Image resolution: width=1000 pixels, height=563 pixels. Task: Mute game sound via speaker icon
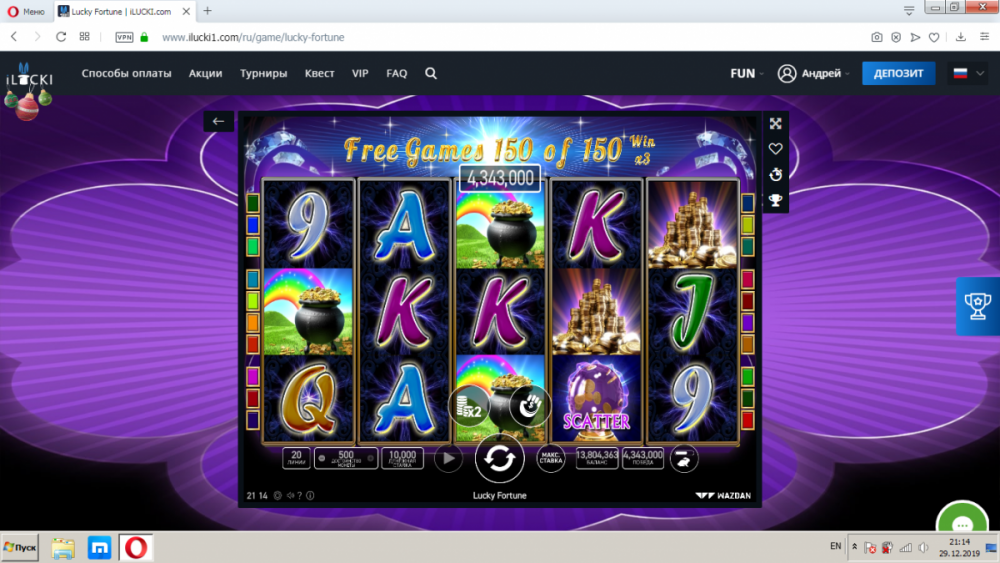[290, 495]
